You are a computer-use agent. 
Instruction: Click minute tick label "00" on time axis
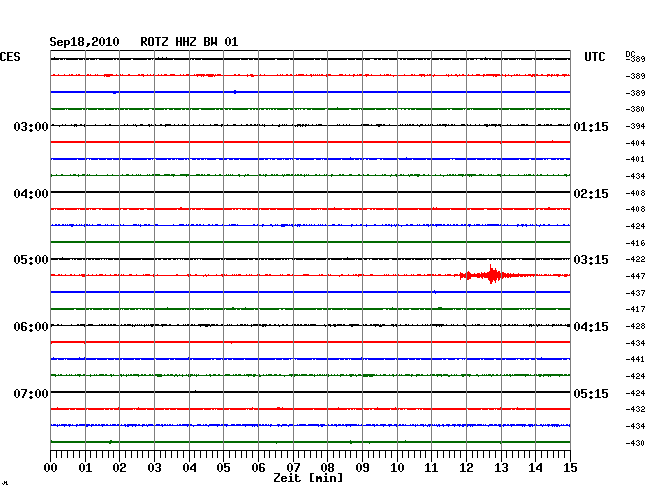click(x=50, y=468)
